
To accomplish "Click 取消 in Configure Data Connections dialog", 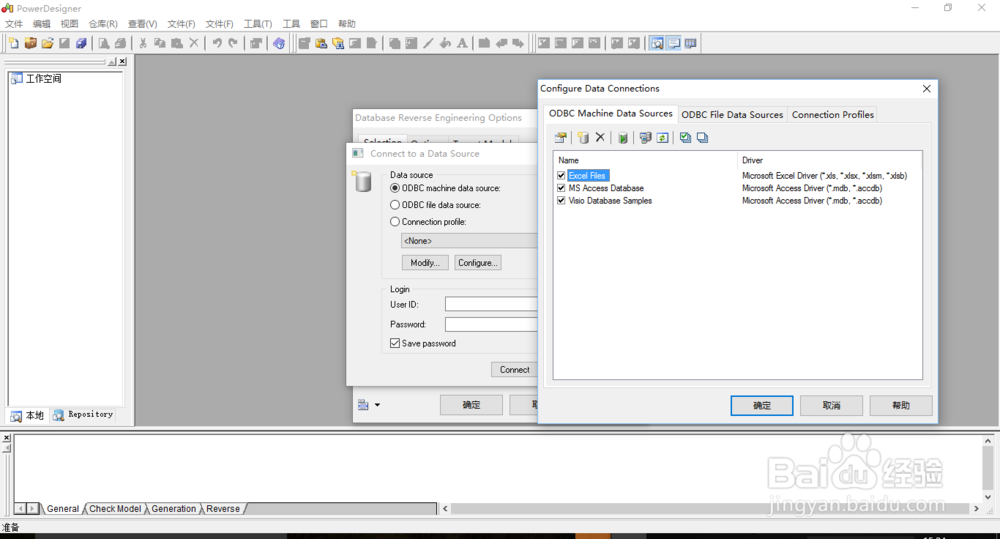I will click(831, 406).
